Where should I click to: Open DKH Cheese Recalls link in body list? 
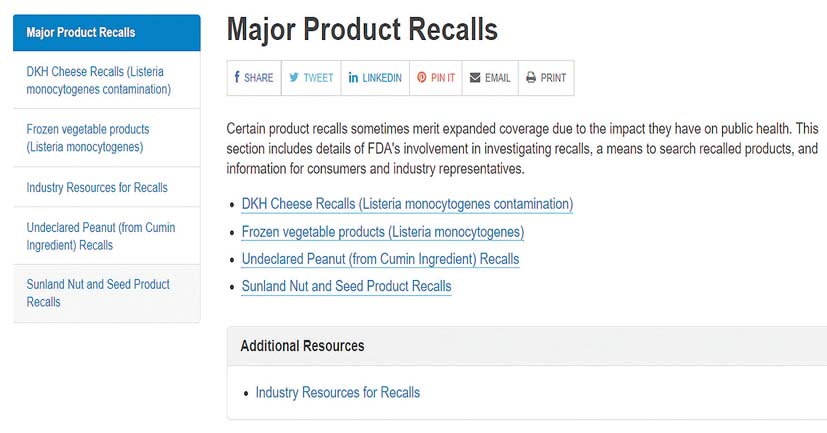pos(407,204)
